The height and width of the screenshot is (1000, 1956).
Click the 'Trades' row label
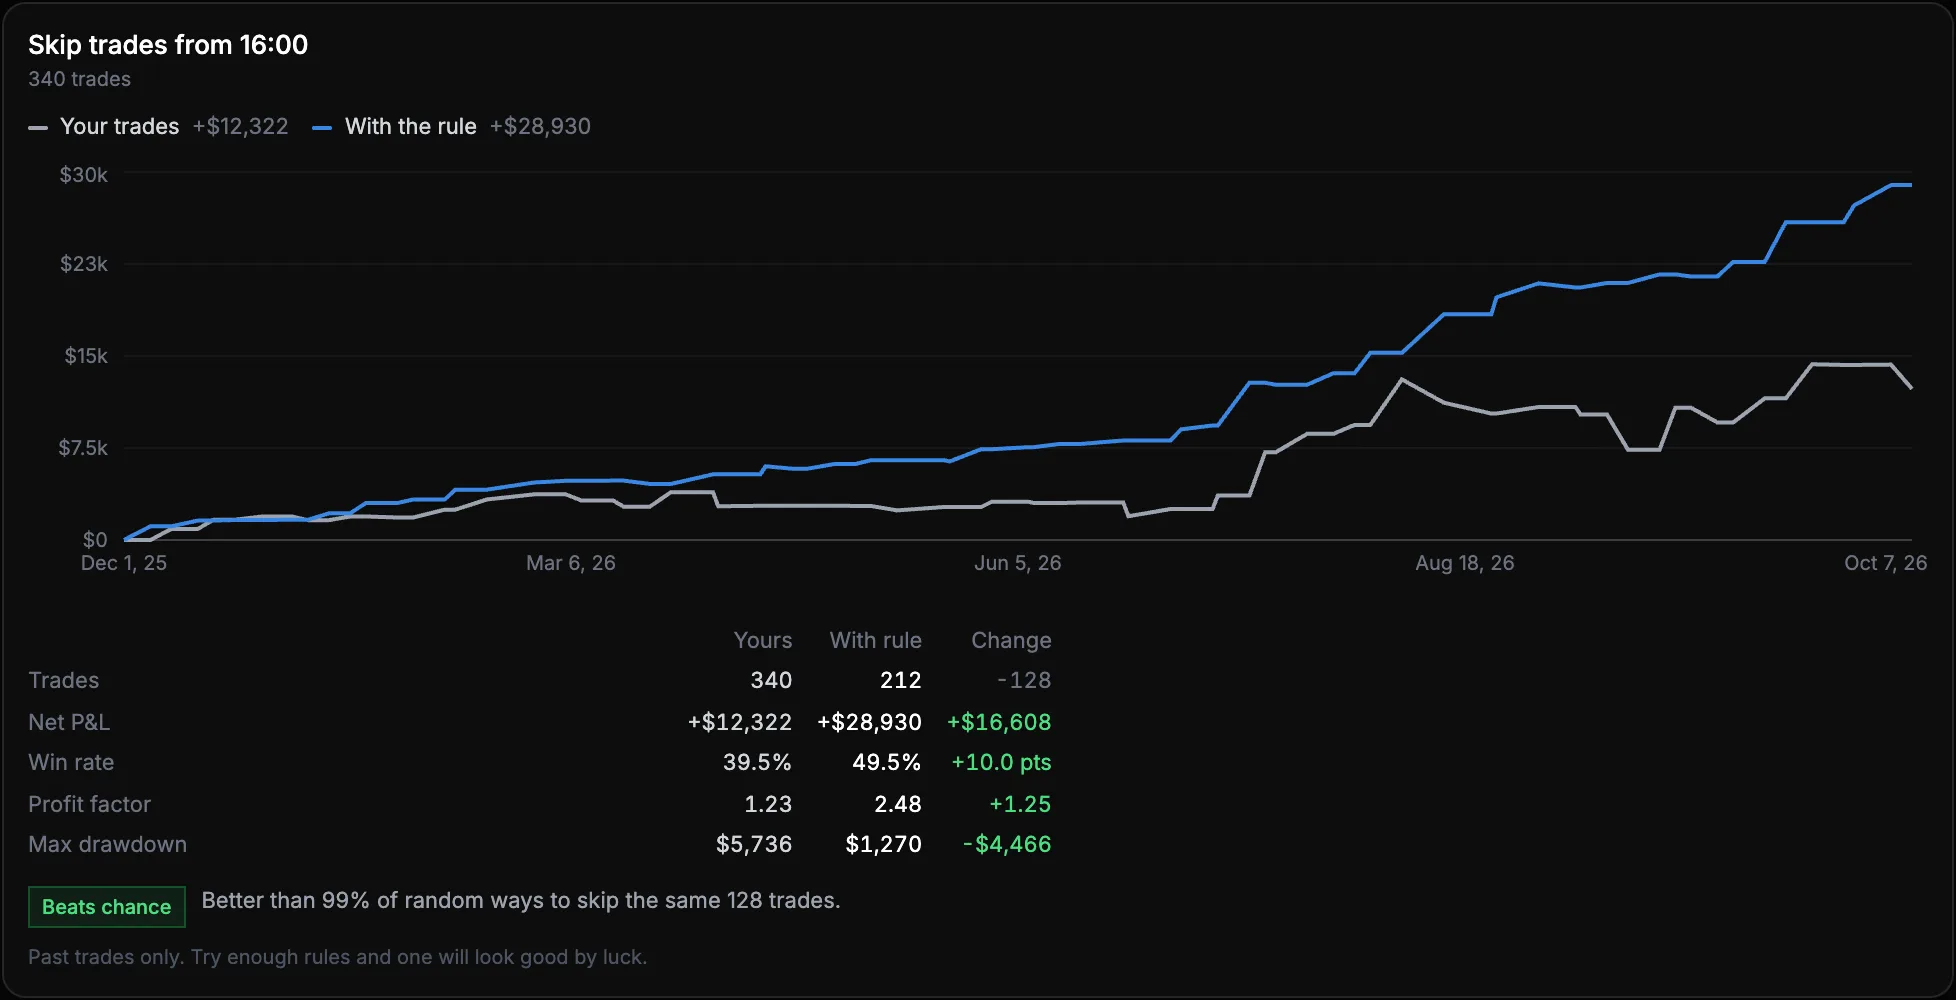pos(64,680)
